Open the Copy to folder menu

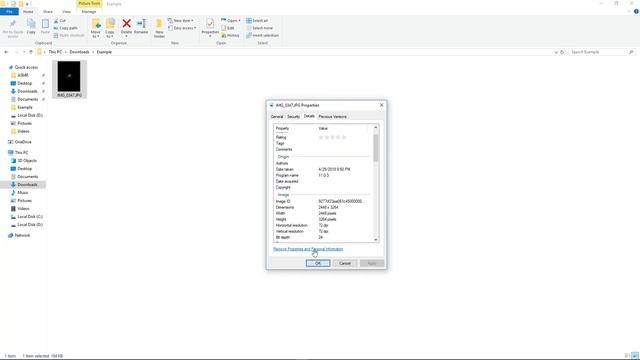click(x=110, y=28)
